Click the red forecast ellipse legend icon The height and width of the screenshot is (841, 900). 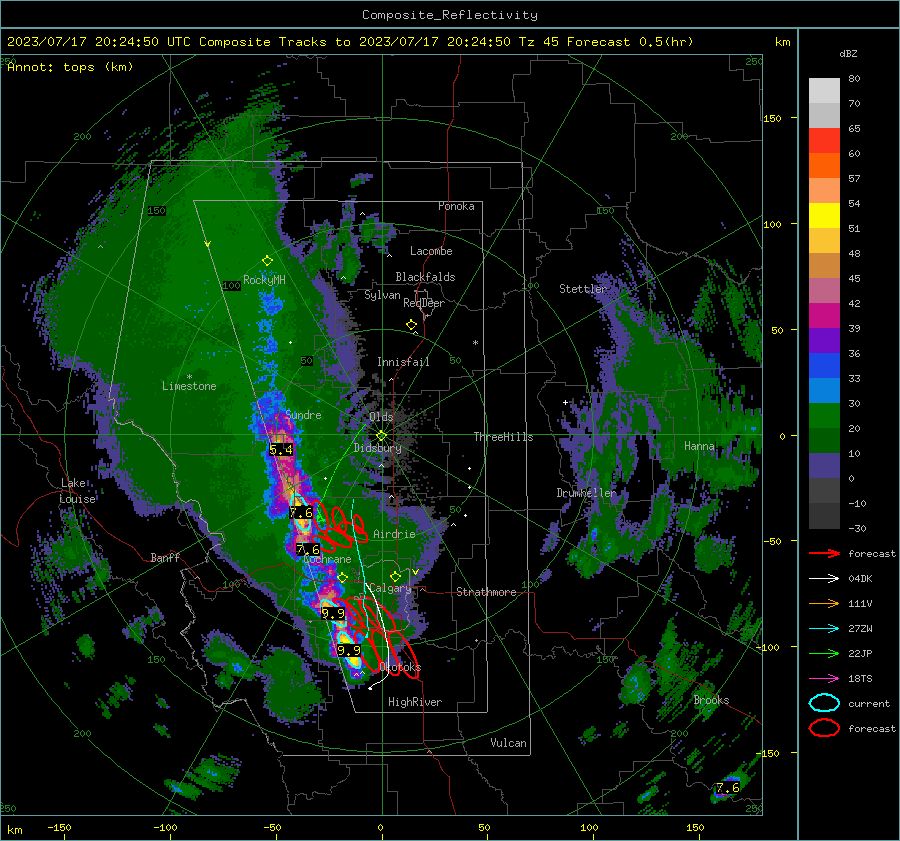[824, 728]
